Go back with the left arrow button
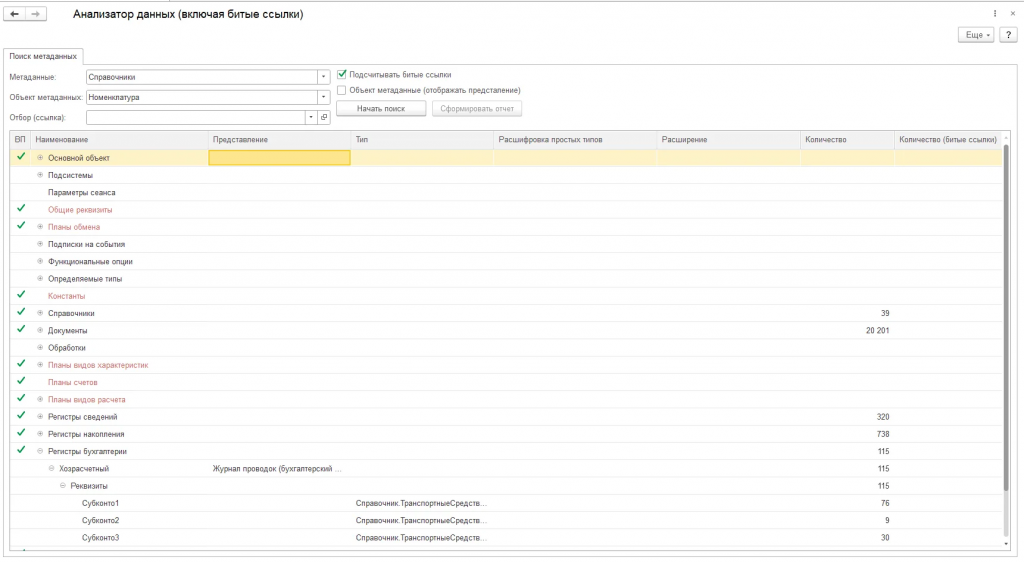 click(x=14, y=14)
